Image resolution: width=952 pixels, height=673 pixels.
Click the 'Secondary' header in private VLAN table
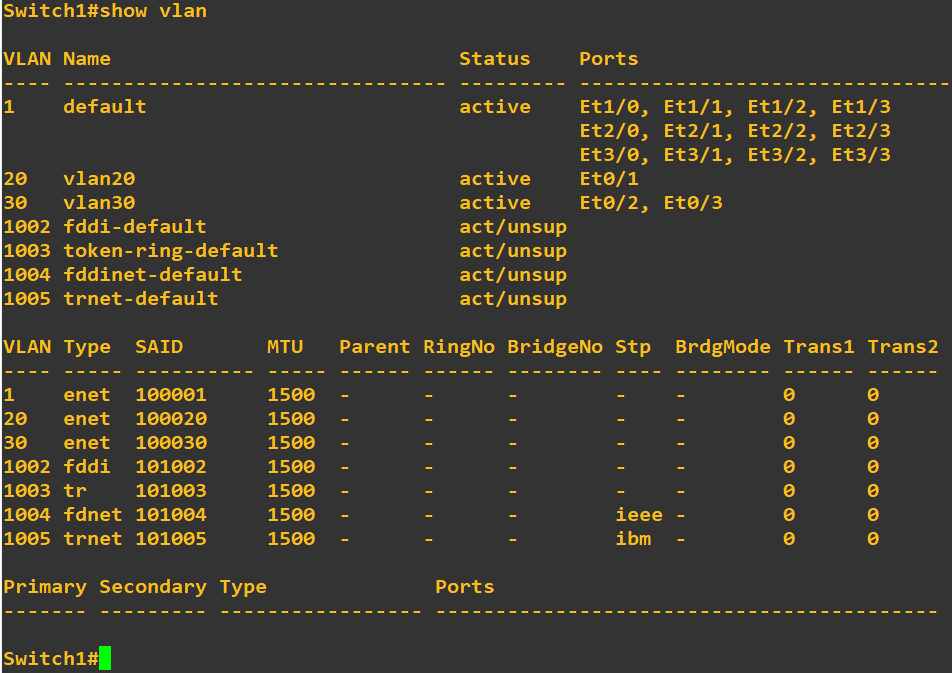click(x=153, y=587)
